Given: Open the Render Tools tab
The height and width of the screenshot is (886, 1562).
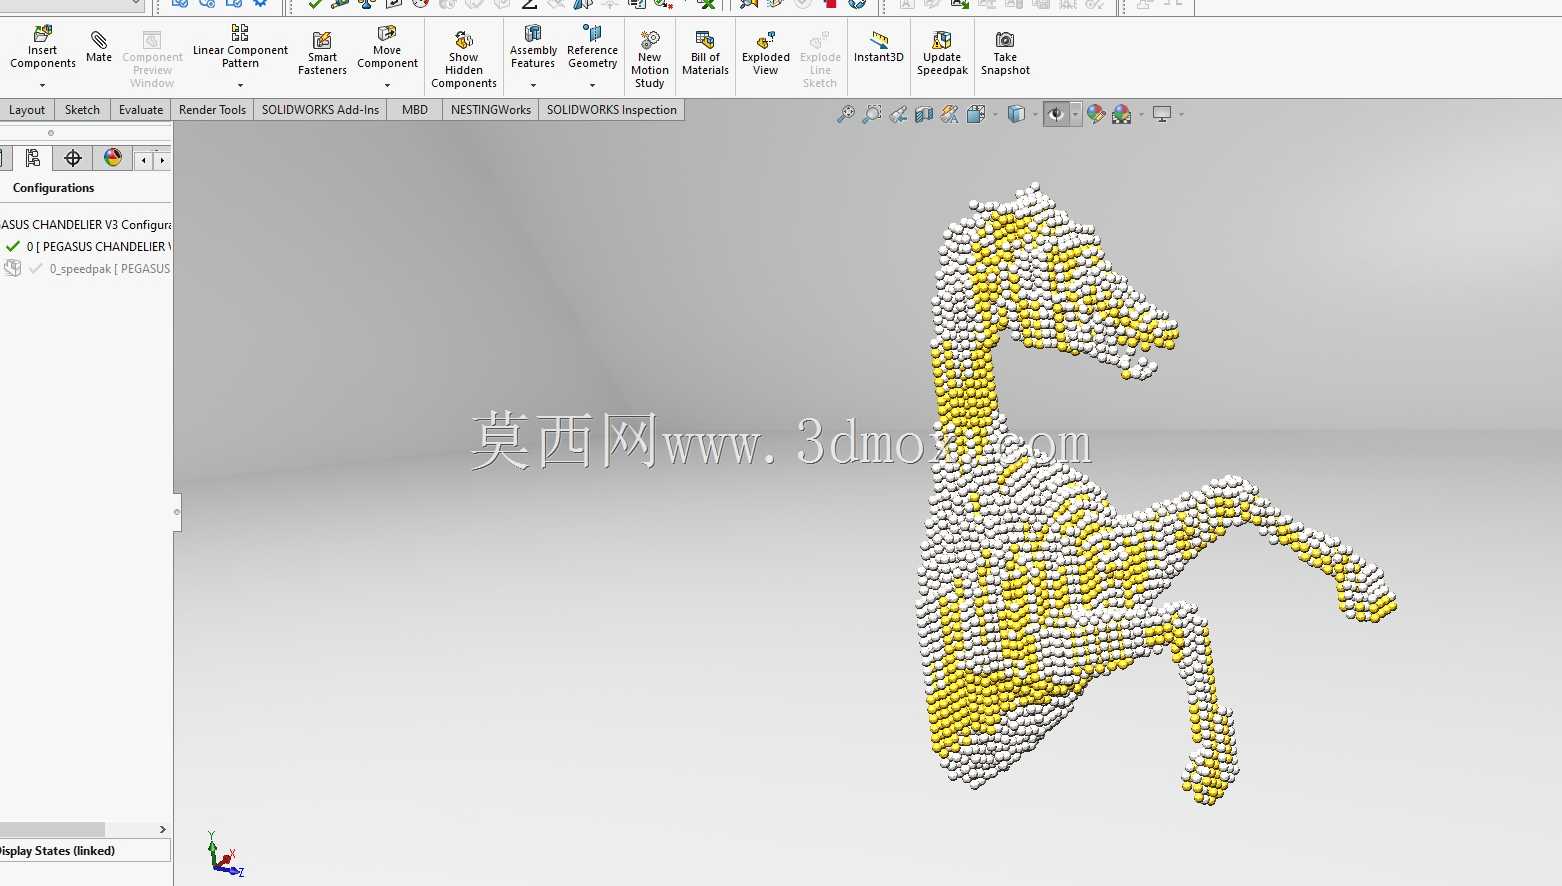Looking at the screenshot, I should tap(212, 110).
